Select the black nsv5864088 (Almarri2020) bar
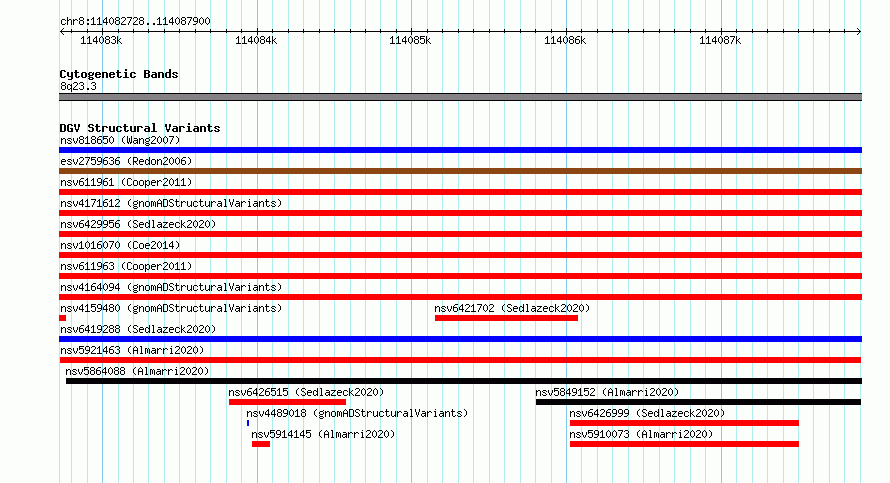 (x=464, y=381)
